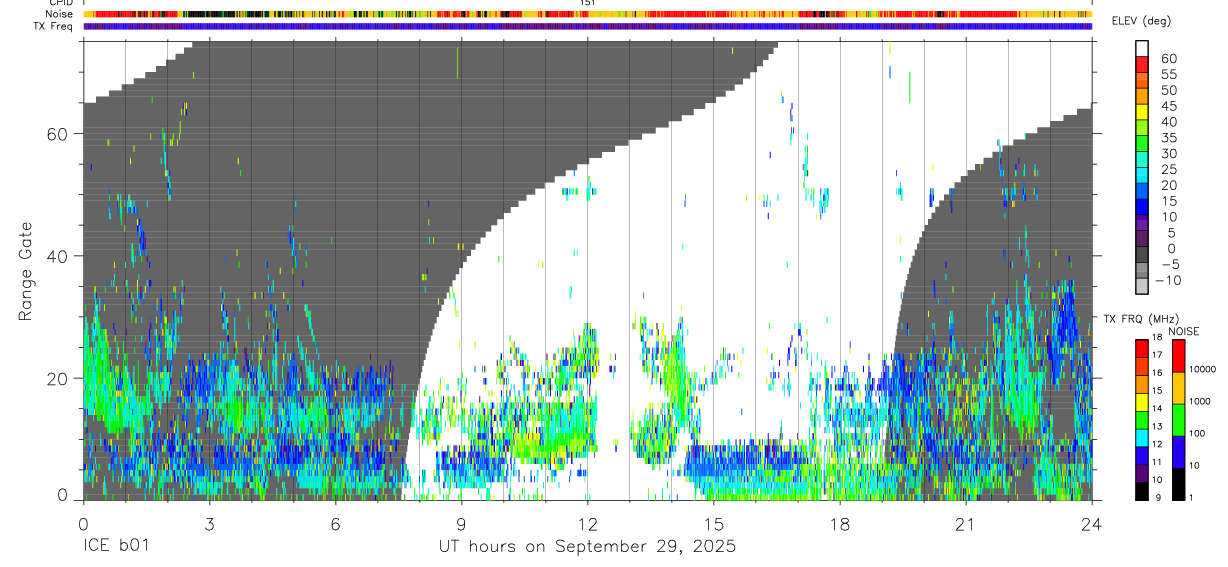Click the '60' tick on Range Gate axis
Viewport: 1228px width, 567px height.
[x=57, y=134]
